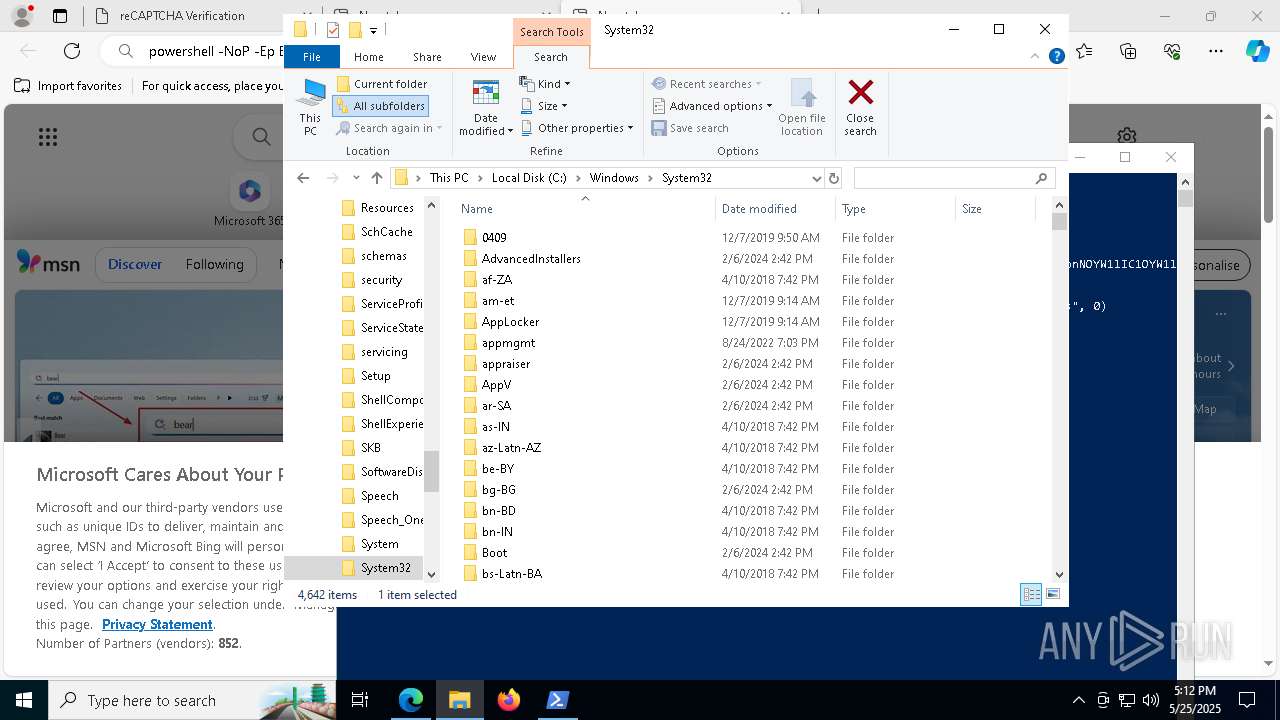Go up one folder level arrow
This screenshot has height=720, width=1280.
coord(376,178)
